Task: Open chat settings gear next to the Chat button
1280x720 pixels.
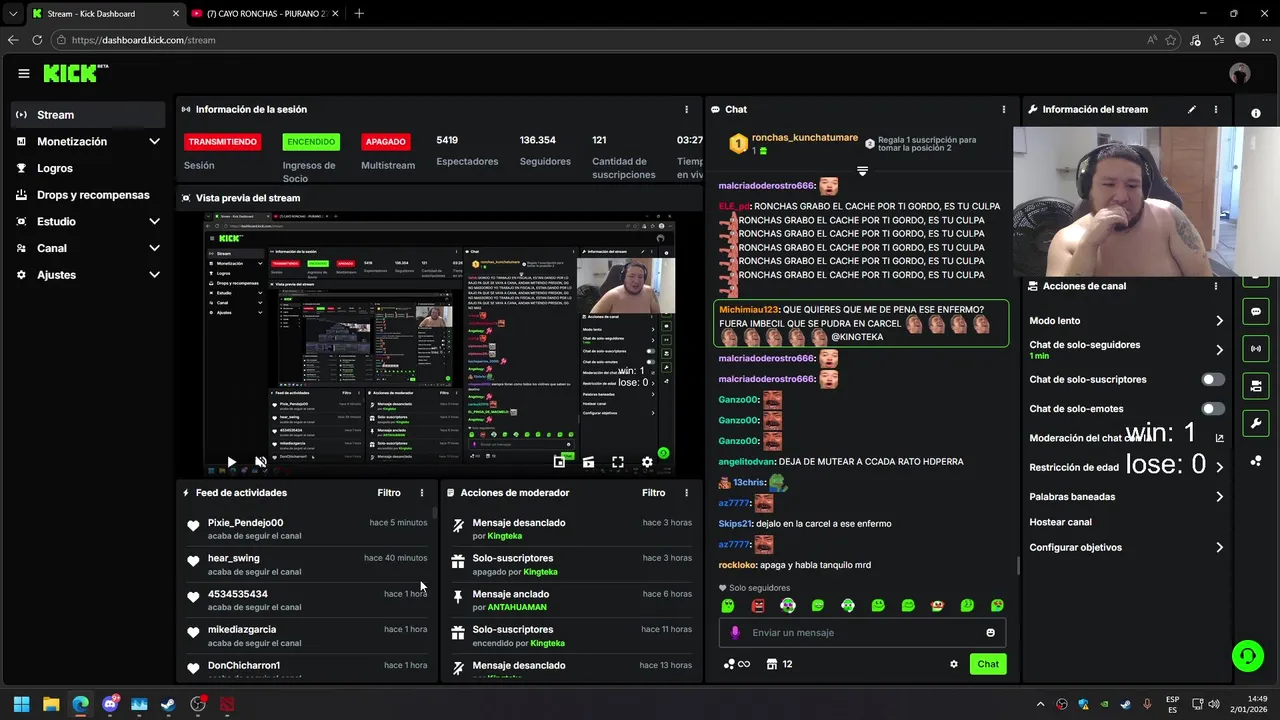Action: 954,664
